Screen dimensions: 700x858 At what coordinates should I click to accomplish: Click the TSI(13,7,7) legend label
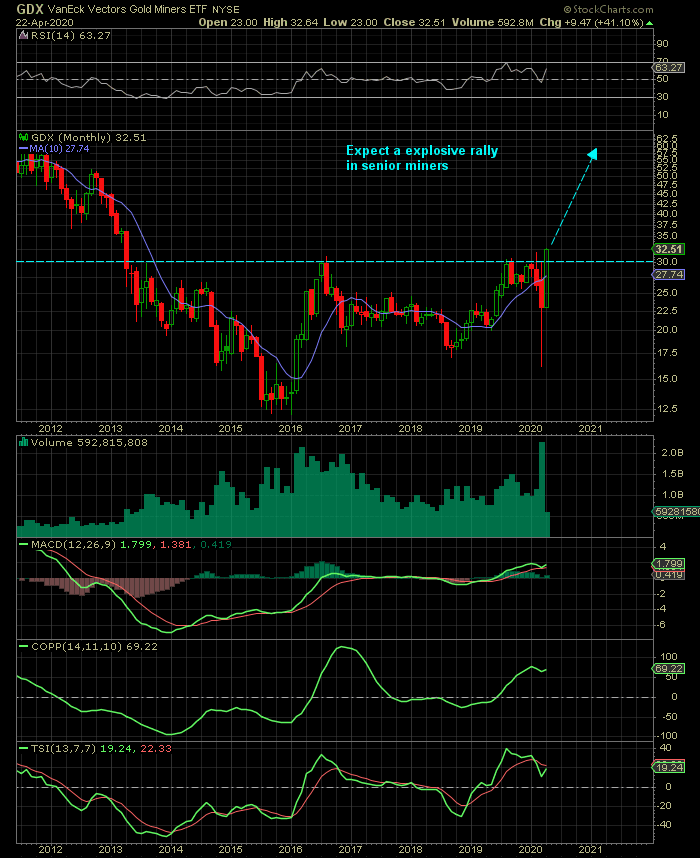click(x=63, y=748)
